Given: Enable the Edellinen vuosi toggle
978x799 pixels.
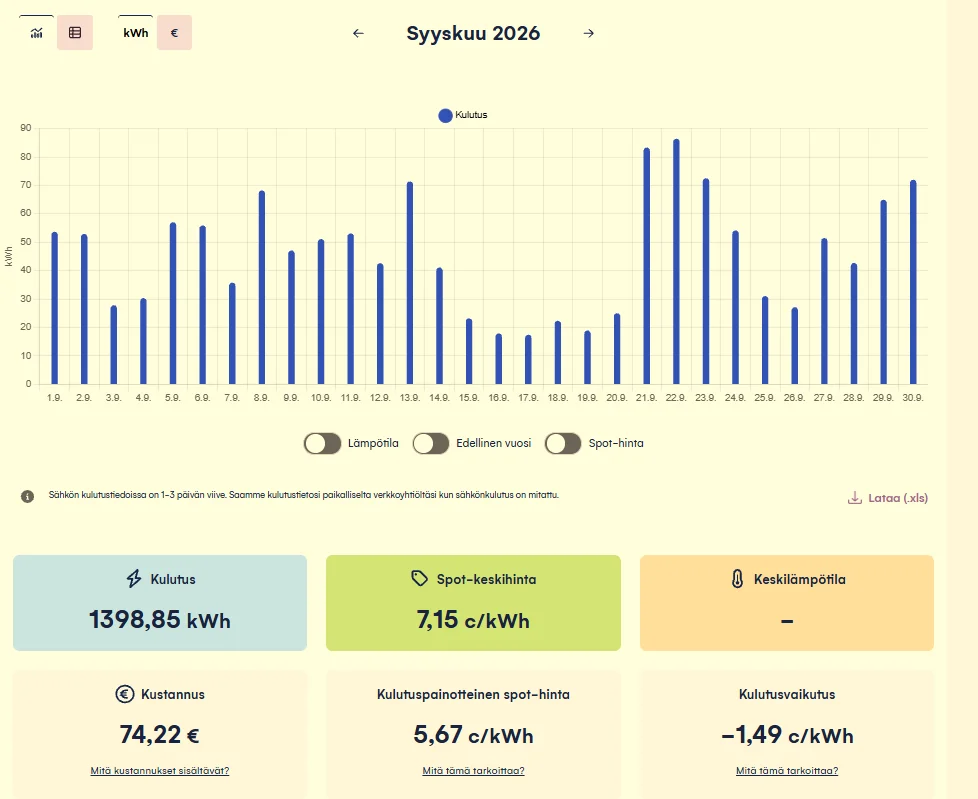Looking at the screenshot, I should pyautogui.click(x=431, y=443).
